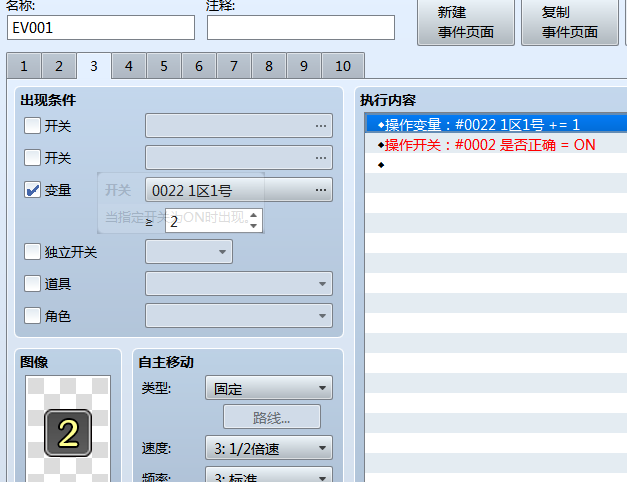The image size is (627, 482).
Task: Tick the 道具 condition checkbox
Action: coord(32,284)
